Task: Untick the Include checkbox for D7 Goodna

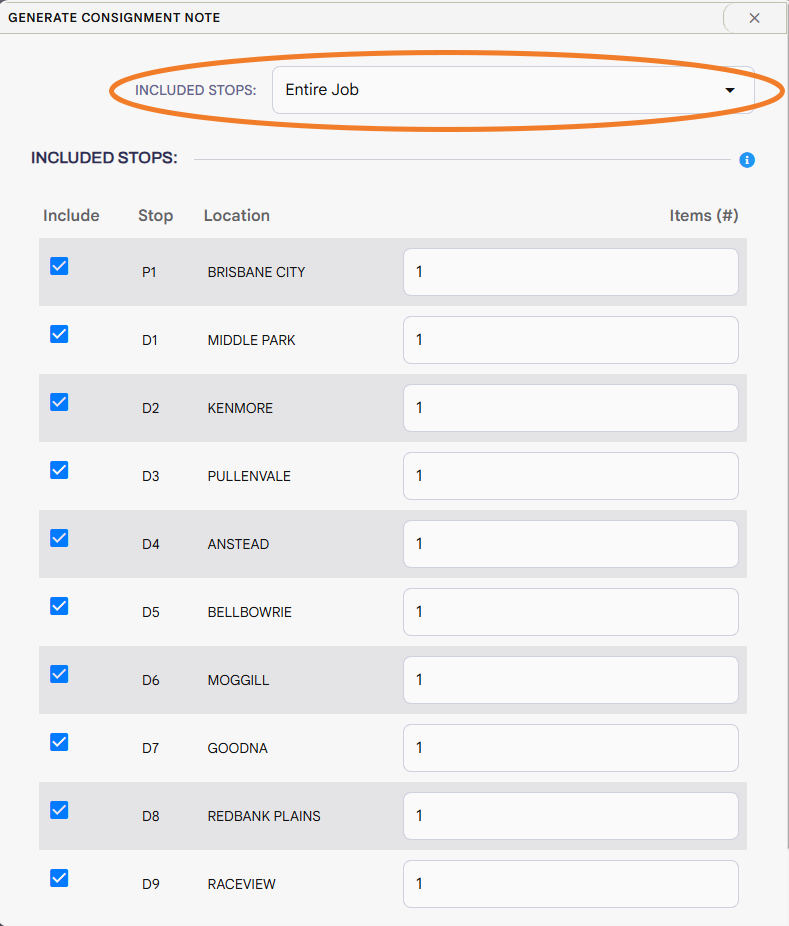Action: (59, 742)
